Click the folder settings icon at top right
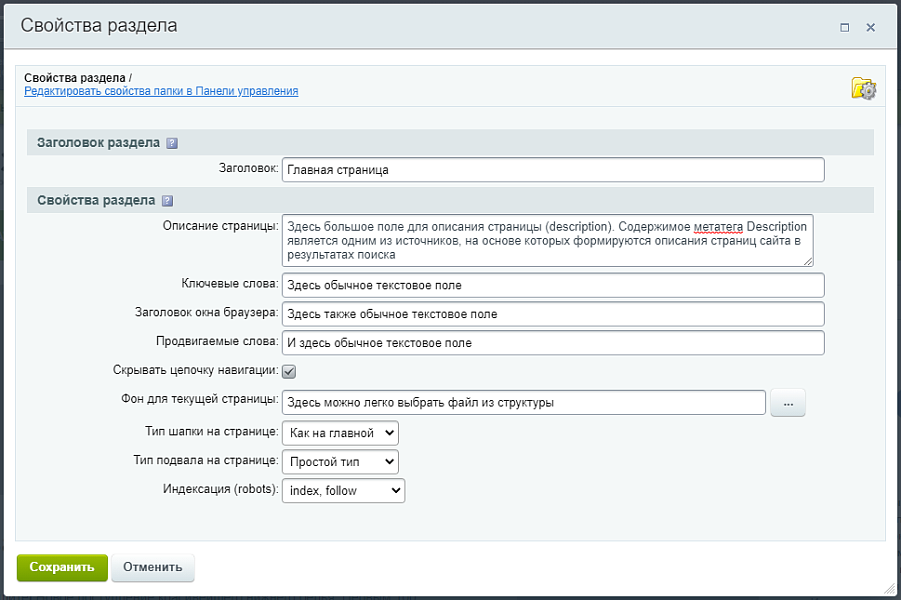Image resolution: width=901 pixels, height=600 pixels. pos(863,88)
